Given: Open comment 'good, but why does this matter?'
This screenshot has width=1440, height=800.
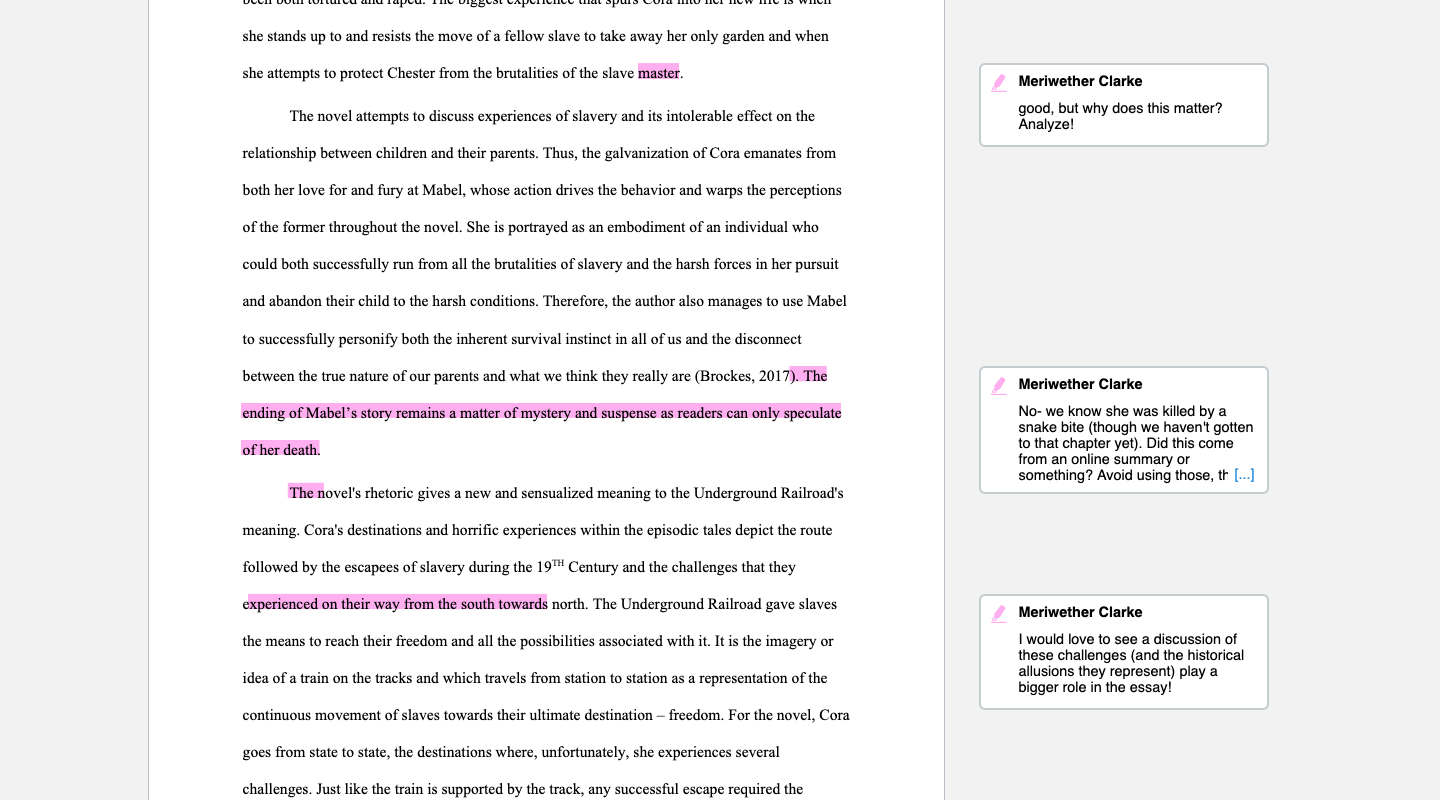Looking at the screenshot, I should click(1123, 105).
